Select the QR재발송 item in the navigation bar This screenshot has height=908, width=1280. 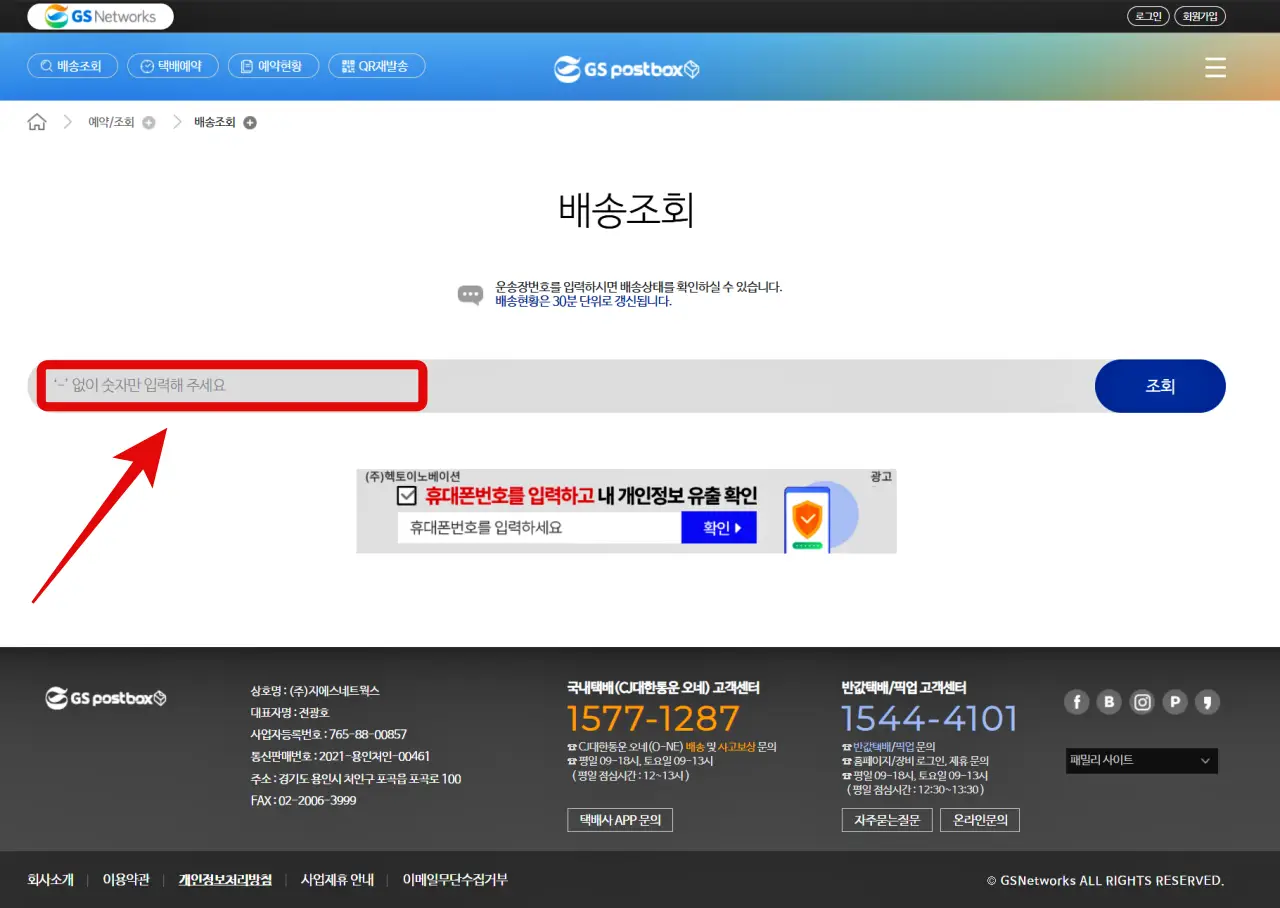click(377, 65)
